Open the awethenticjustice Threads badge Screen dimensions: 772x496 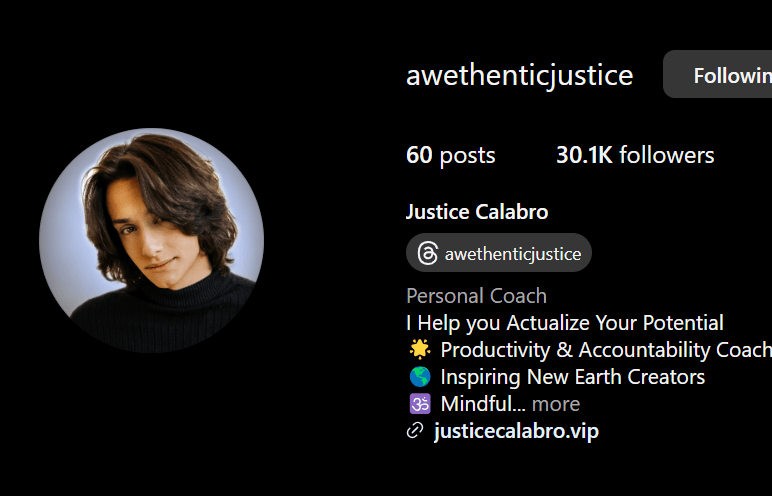(499, 253)
